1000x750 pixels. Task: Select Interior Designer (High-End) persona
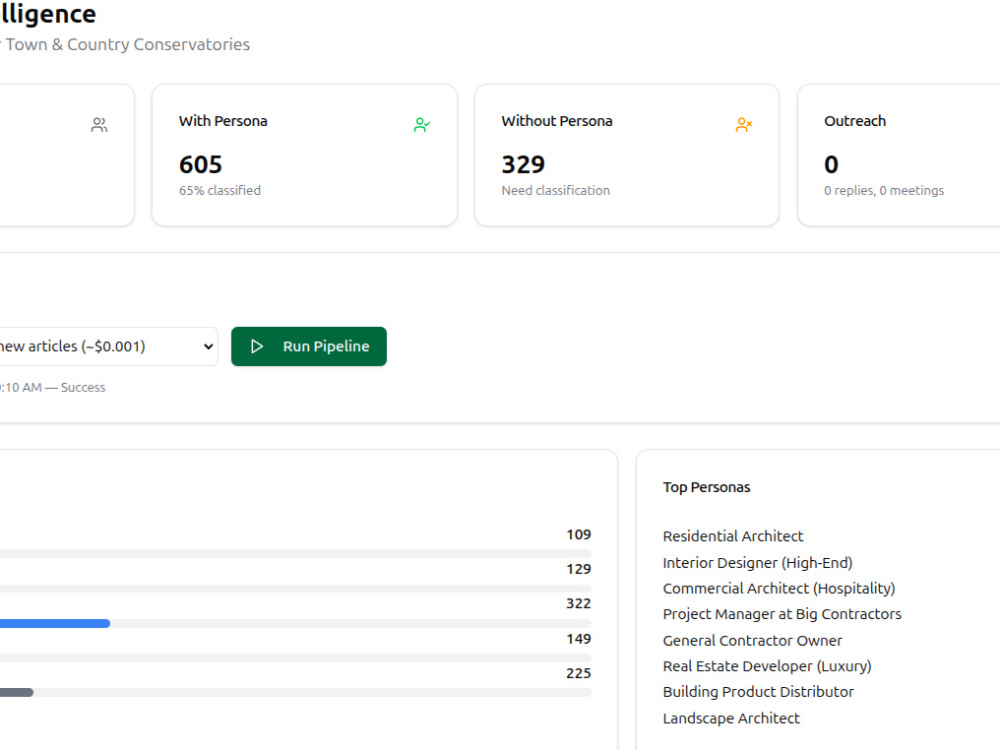point(758,562)
